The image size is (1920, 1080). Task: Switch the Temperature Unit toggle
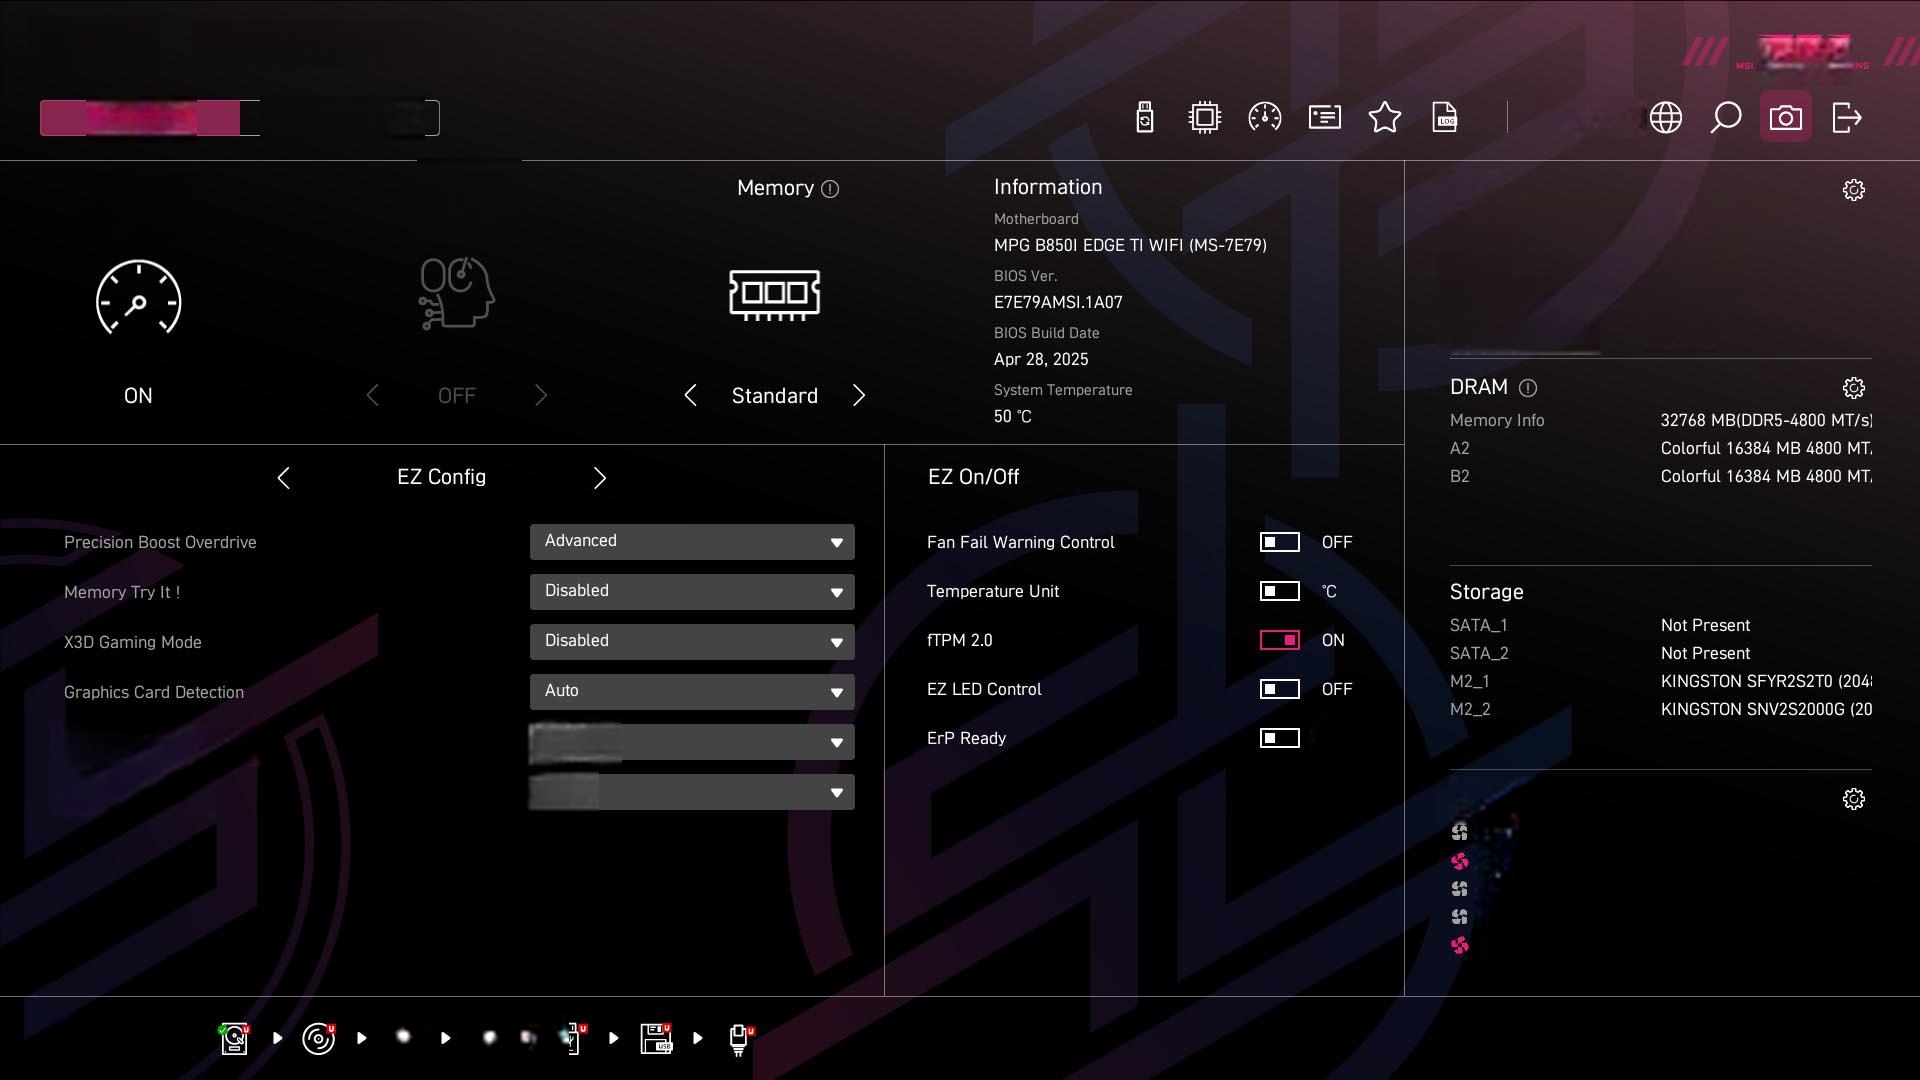point(1279,591)
